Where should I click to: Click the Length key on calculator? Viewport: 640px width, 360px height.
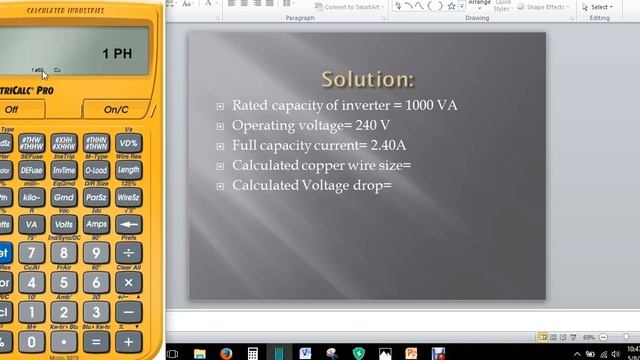pos(129,170)
